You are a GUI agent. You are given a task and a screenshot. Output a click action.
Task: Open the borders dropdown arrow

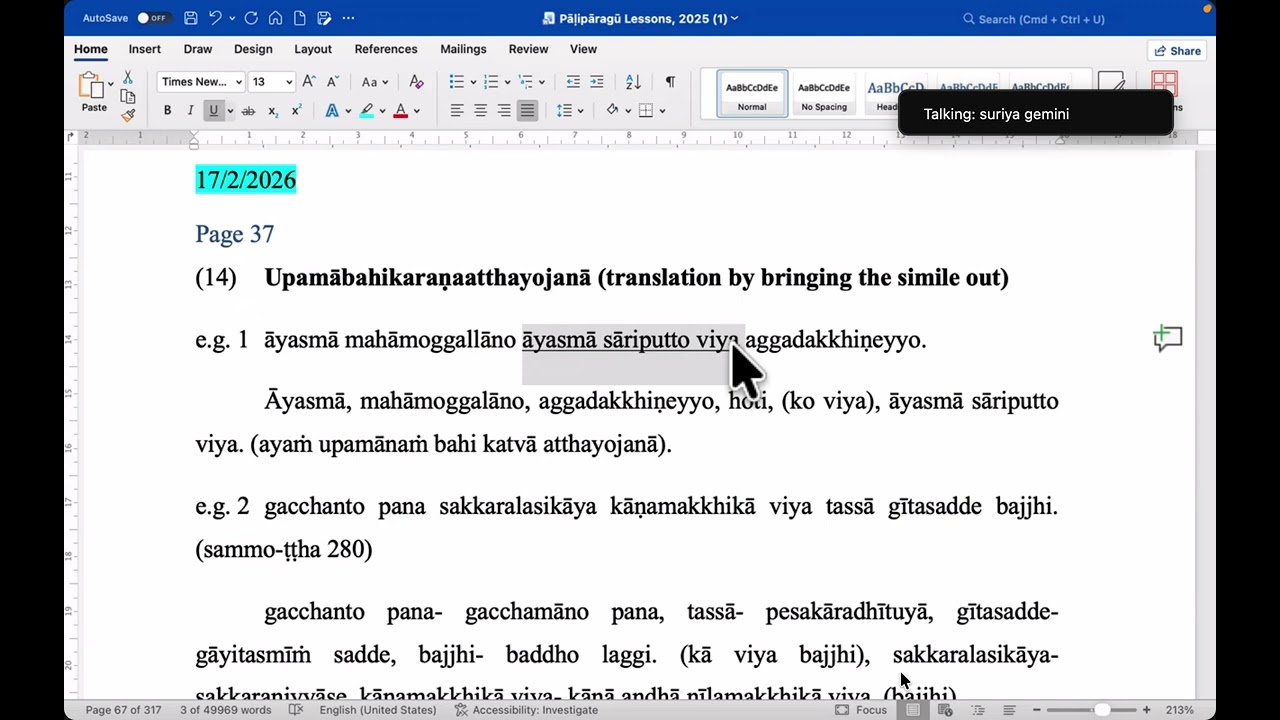(662, 110)
